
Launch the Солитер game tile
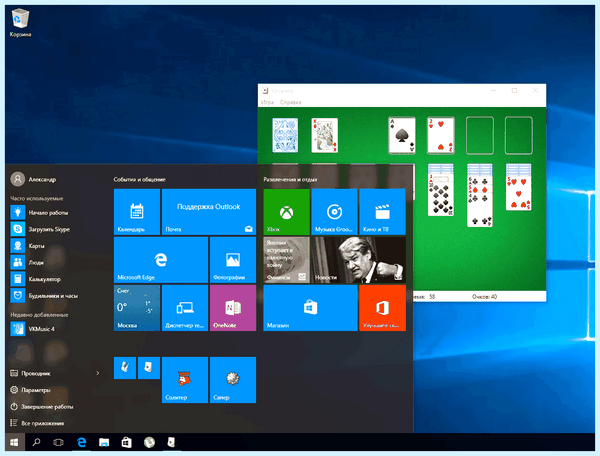185,380
